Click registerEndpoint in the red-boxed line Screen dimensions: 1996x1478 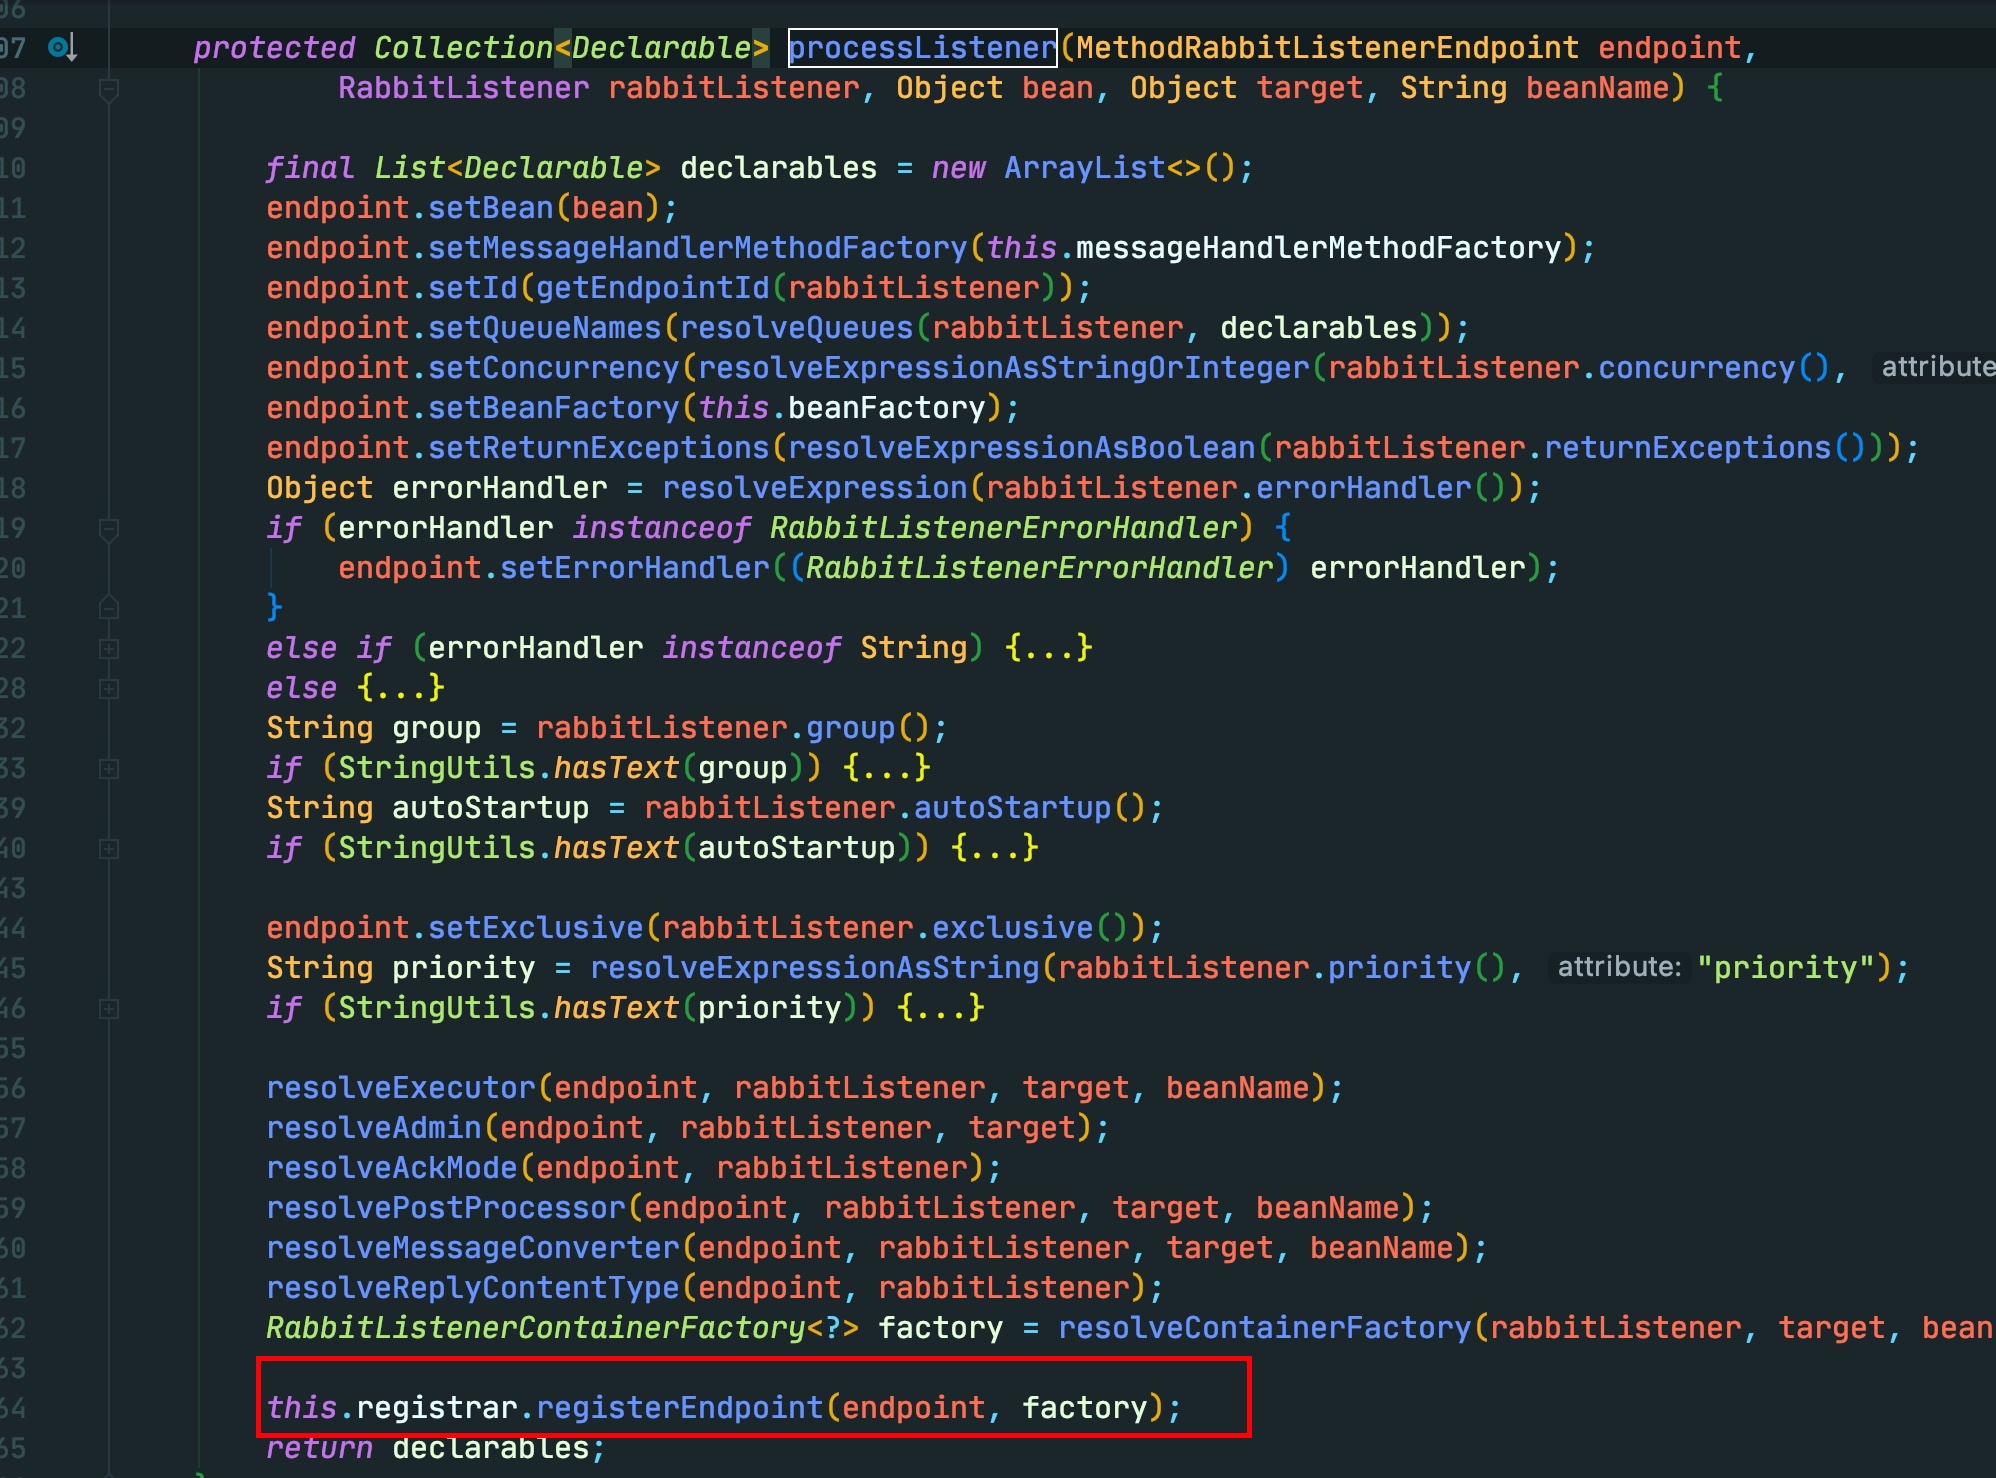click(x=679, y=1408)
